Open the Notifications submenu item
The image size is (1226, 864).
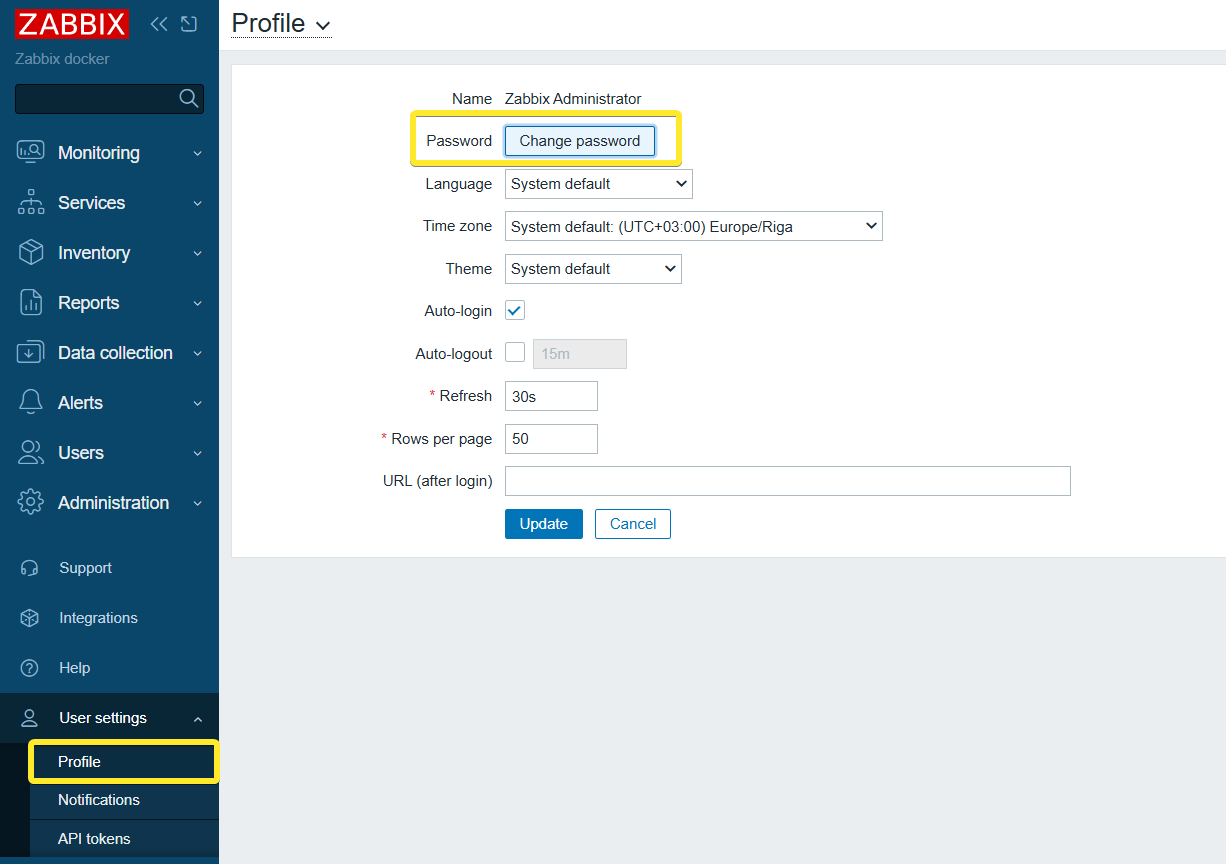coord(99,800)
